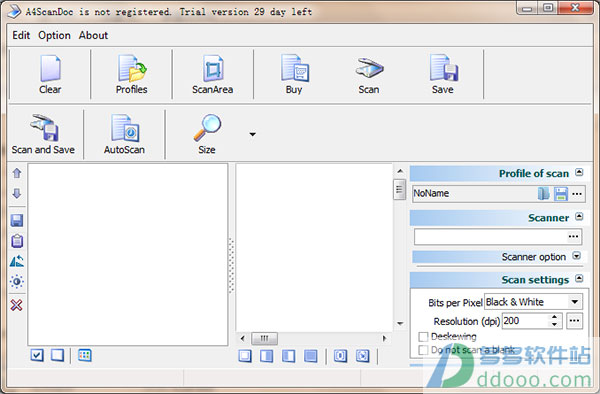
Task: Click the vertical scrollbar thumb beside preview
Action: click(x=399, y=189)
